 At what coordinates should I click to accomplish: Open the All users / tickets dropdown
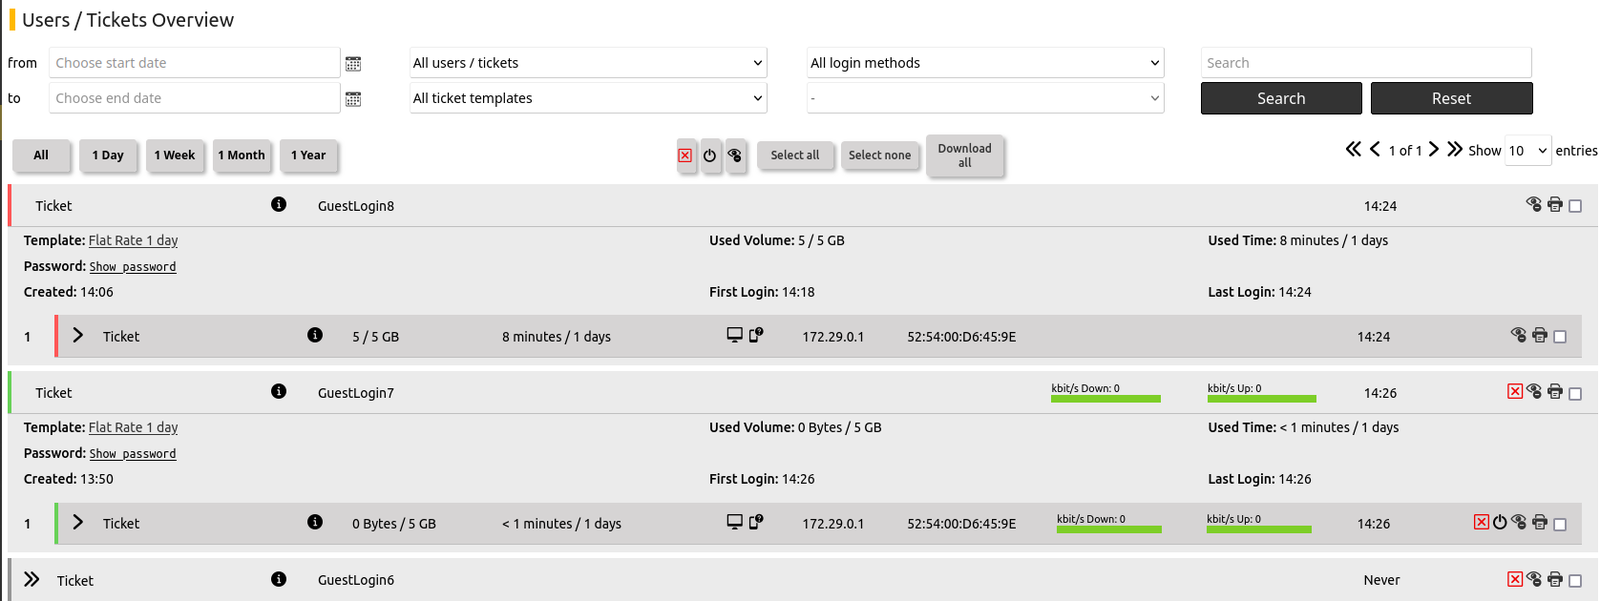click(588, 63)
